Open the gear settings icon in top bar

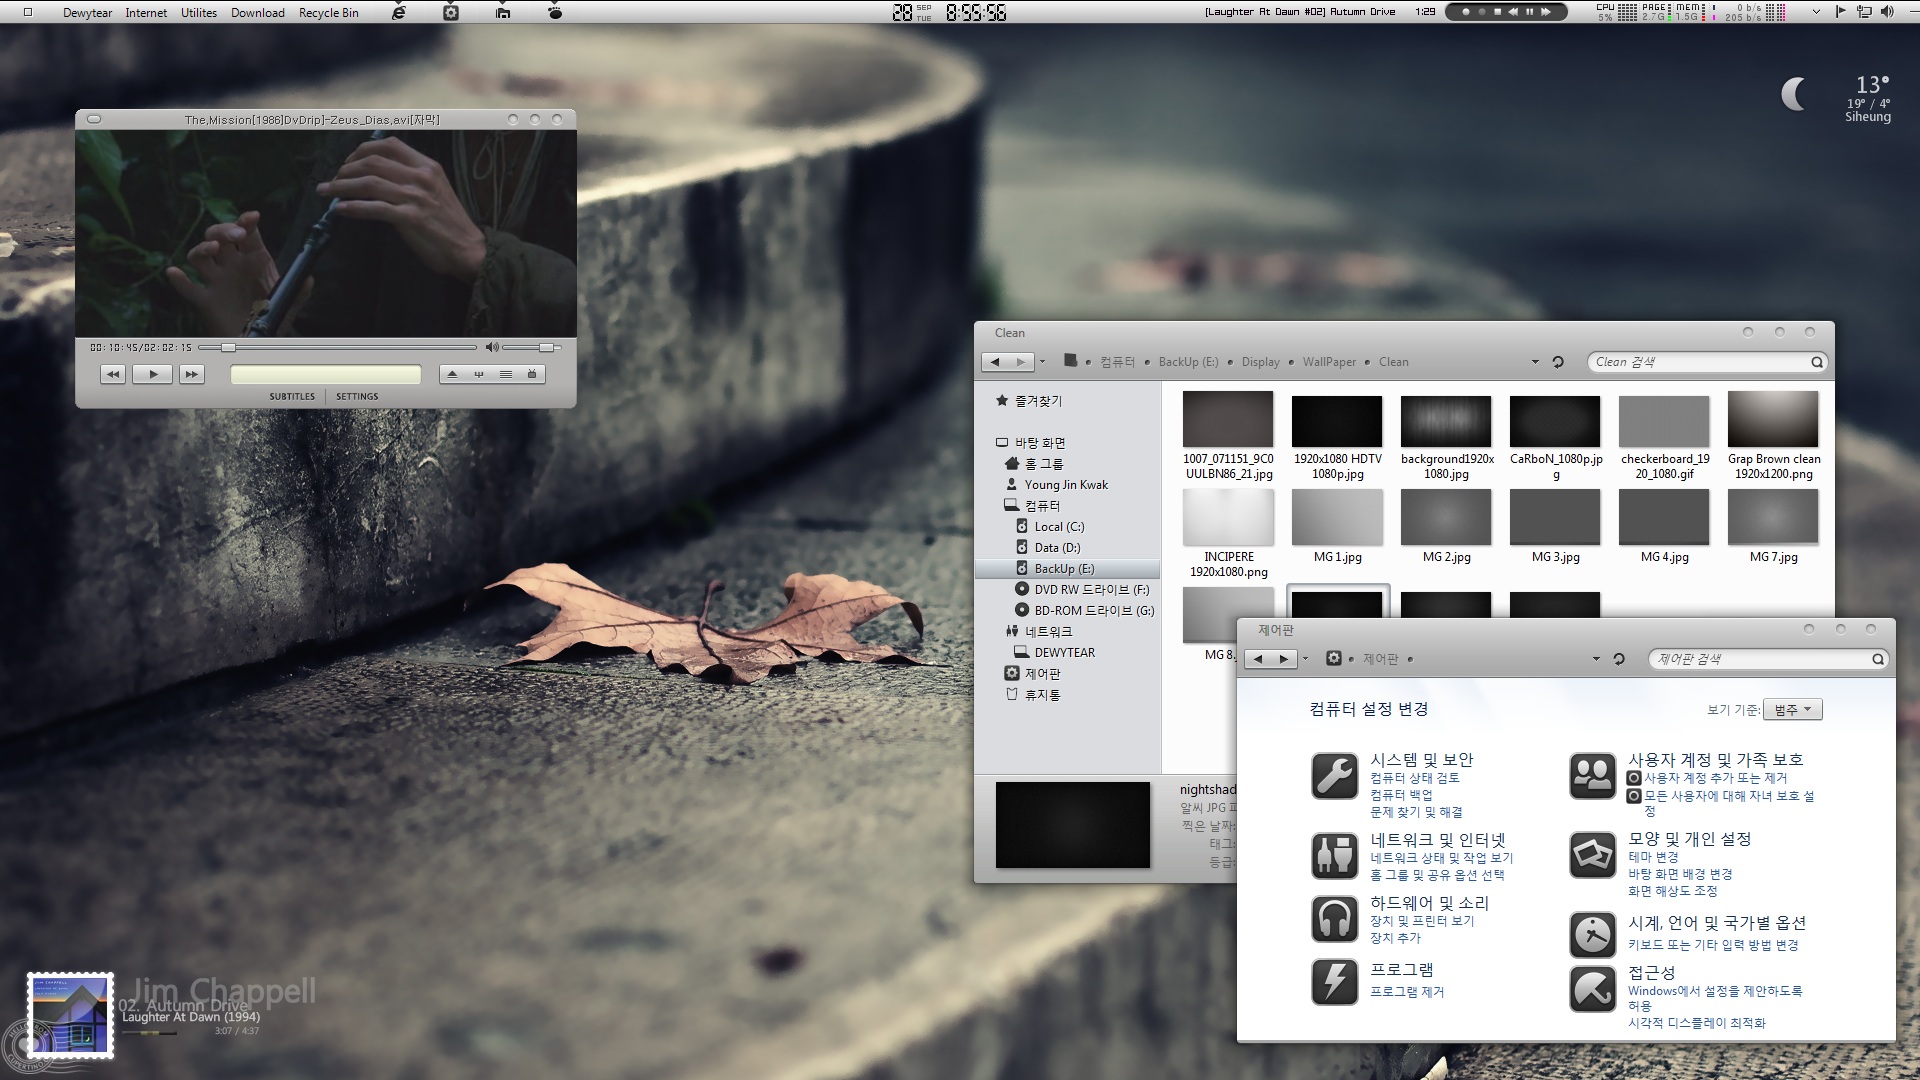point(451,12)
